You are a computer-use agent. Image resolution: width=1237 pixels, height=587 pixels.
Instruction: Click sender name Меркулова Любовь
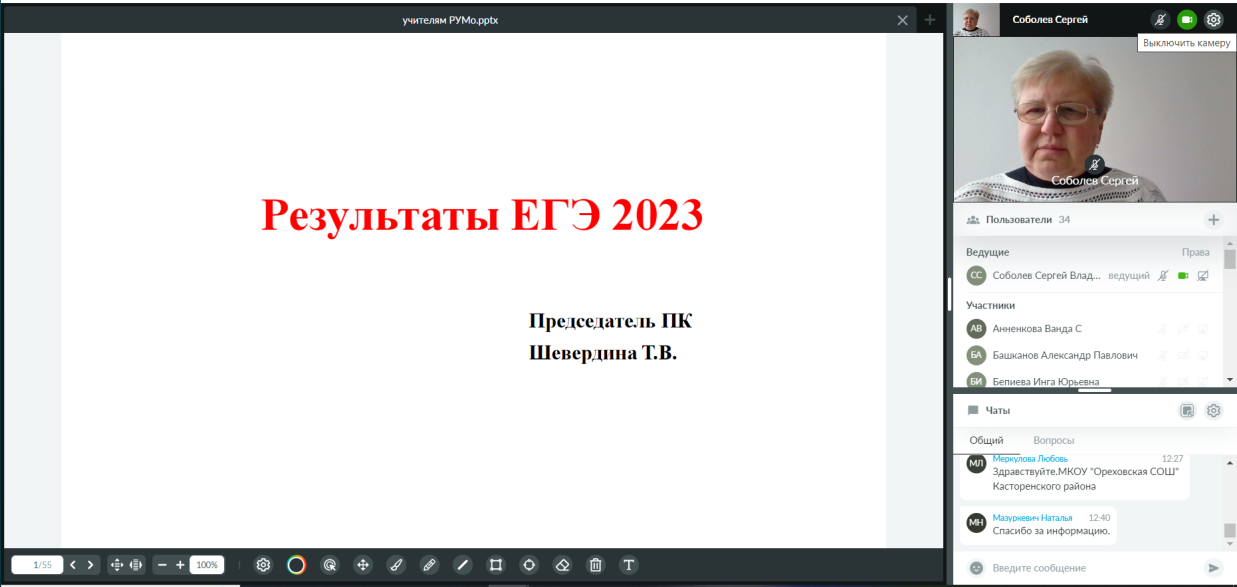click(1029, 459)
